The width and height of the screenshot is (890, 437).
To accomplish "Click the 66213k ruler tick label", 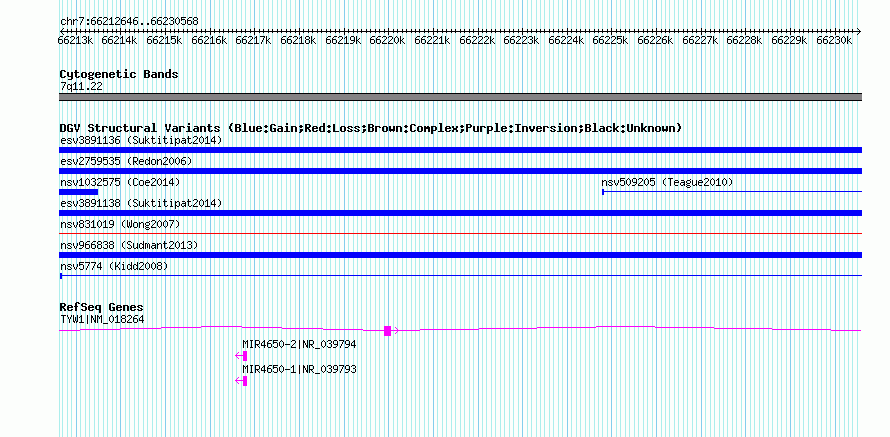I will click(x=75, y=40).
